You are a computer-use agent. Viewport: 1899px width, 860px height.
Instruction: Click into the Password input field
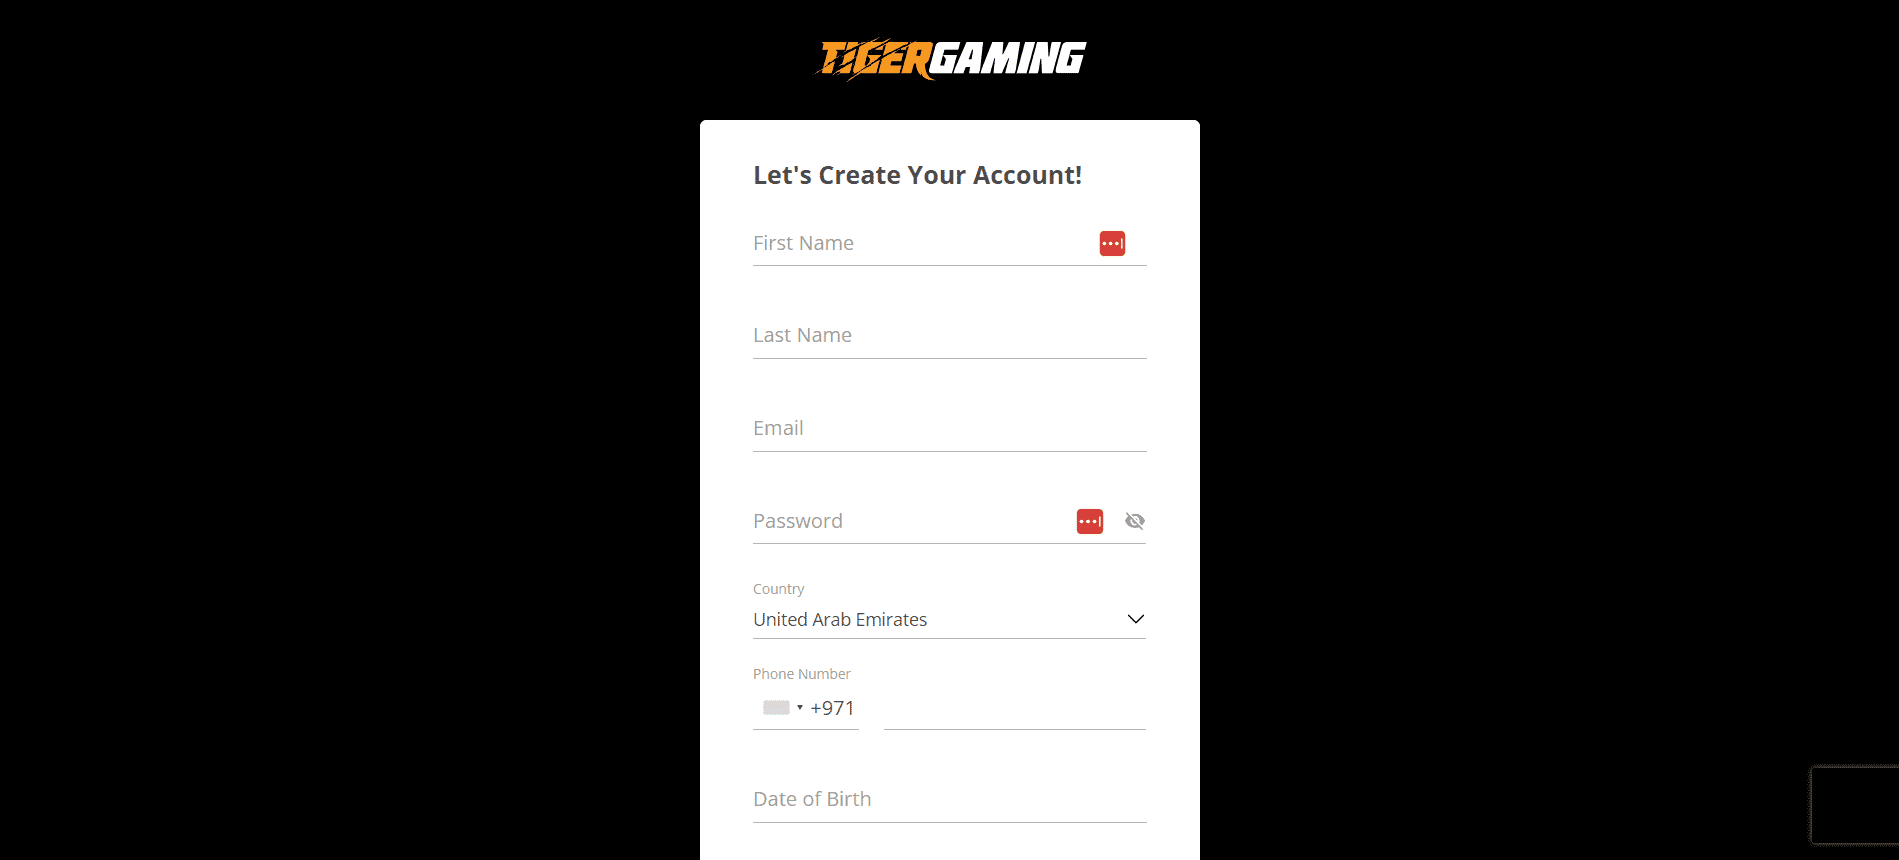coord(912,521)
